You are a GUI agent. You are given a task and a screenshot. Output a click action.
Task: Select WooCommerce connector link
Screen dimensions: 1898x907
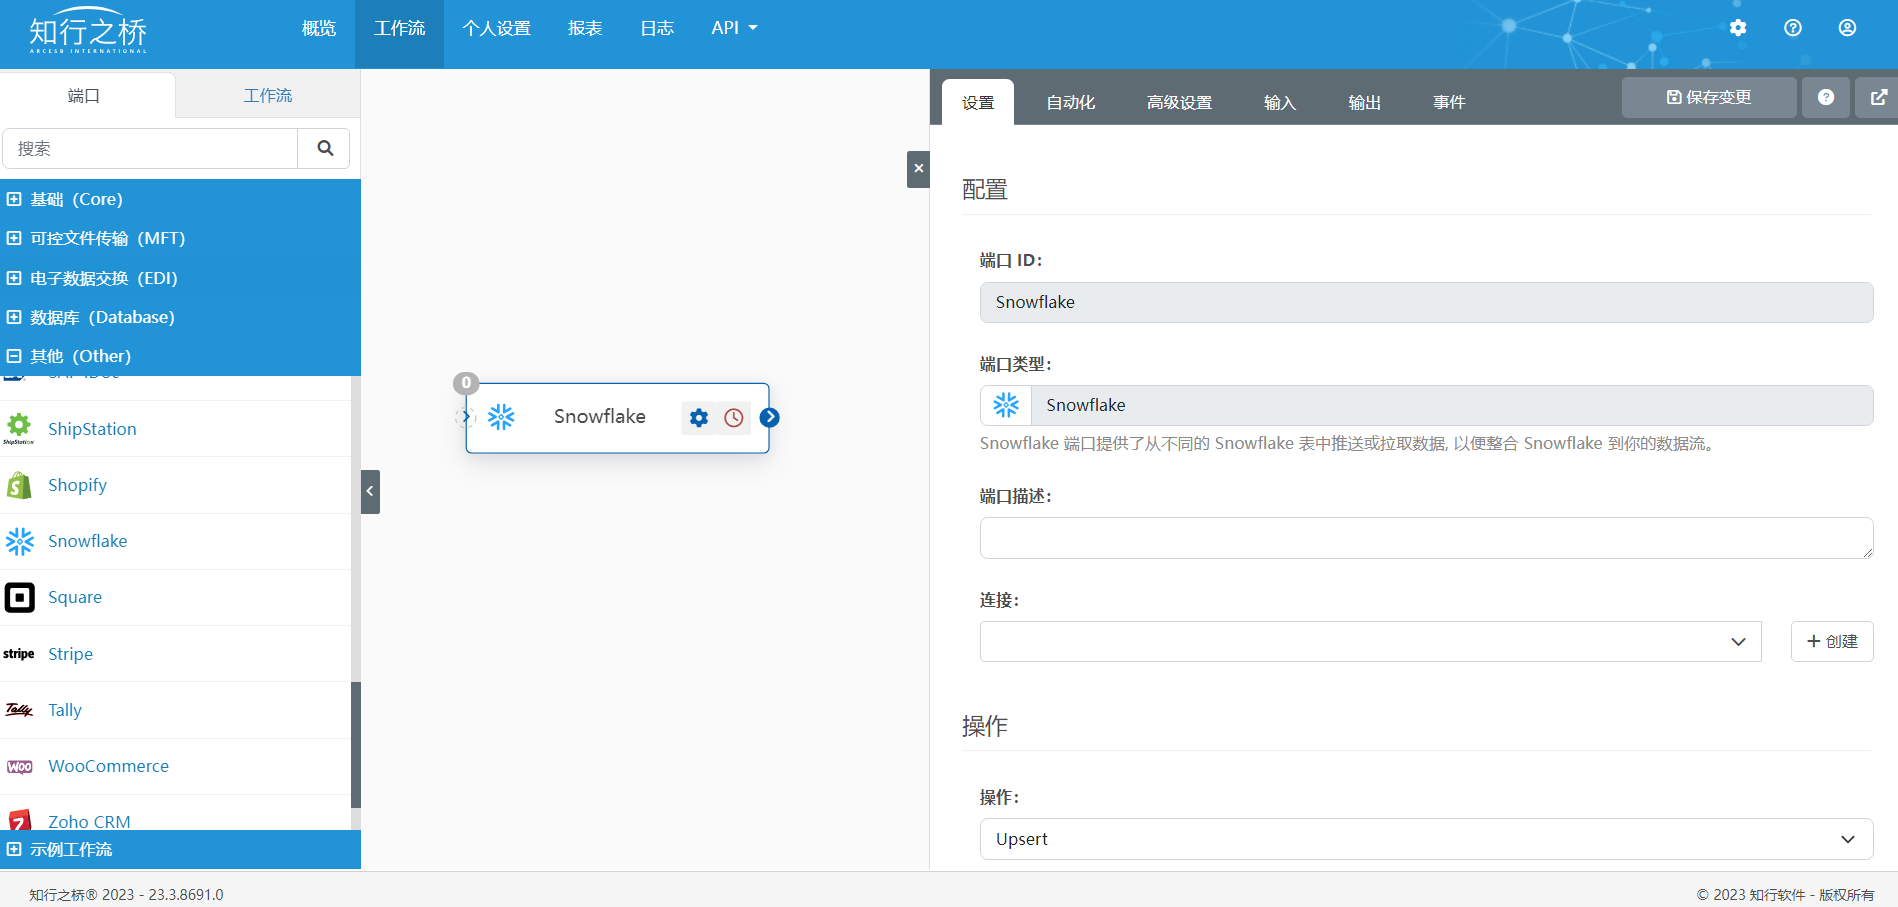(x=108, y=766)
